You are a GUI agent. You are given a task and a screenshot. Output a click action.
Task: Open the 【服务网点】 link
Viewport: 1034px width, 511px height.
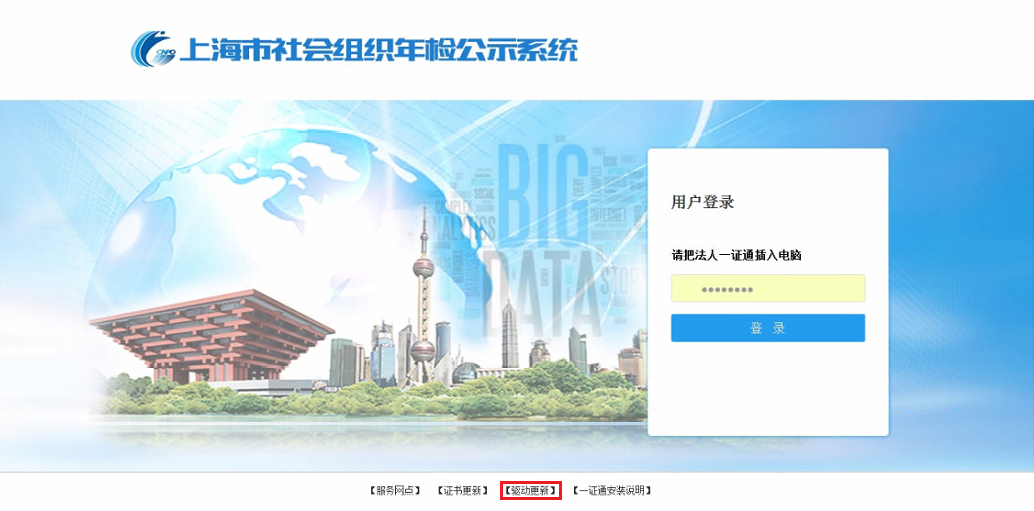(x=394, y=491)
